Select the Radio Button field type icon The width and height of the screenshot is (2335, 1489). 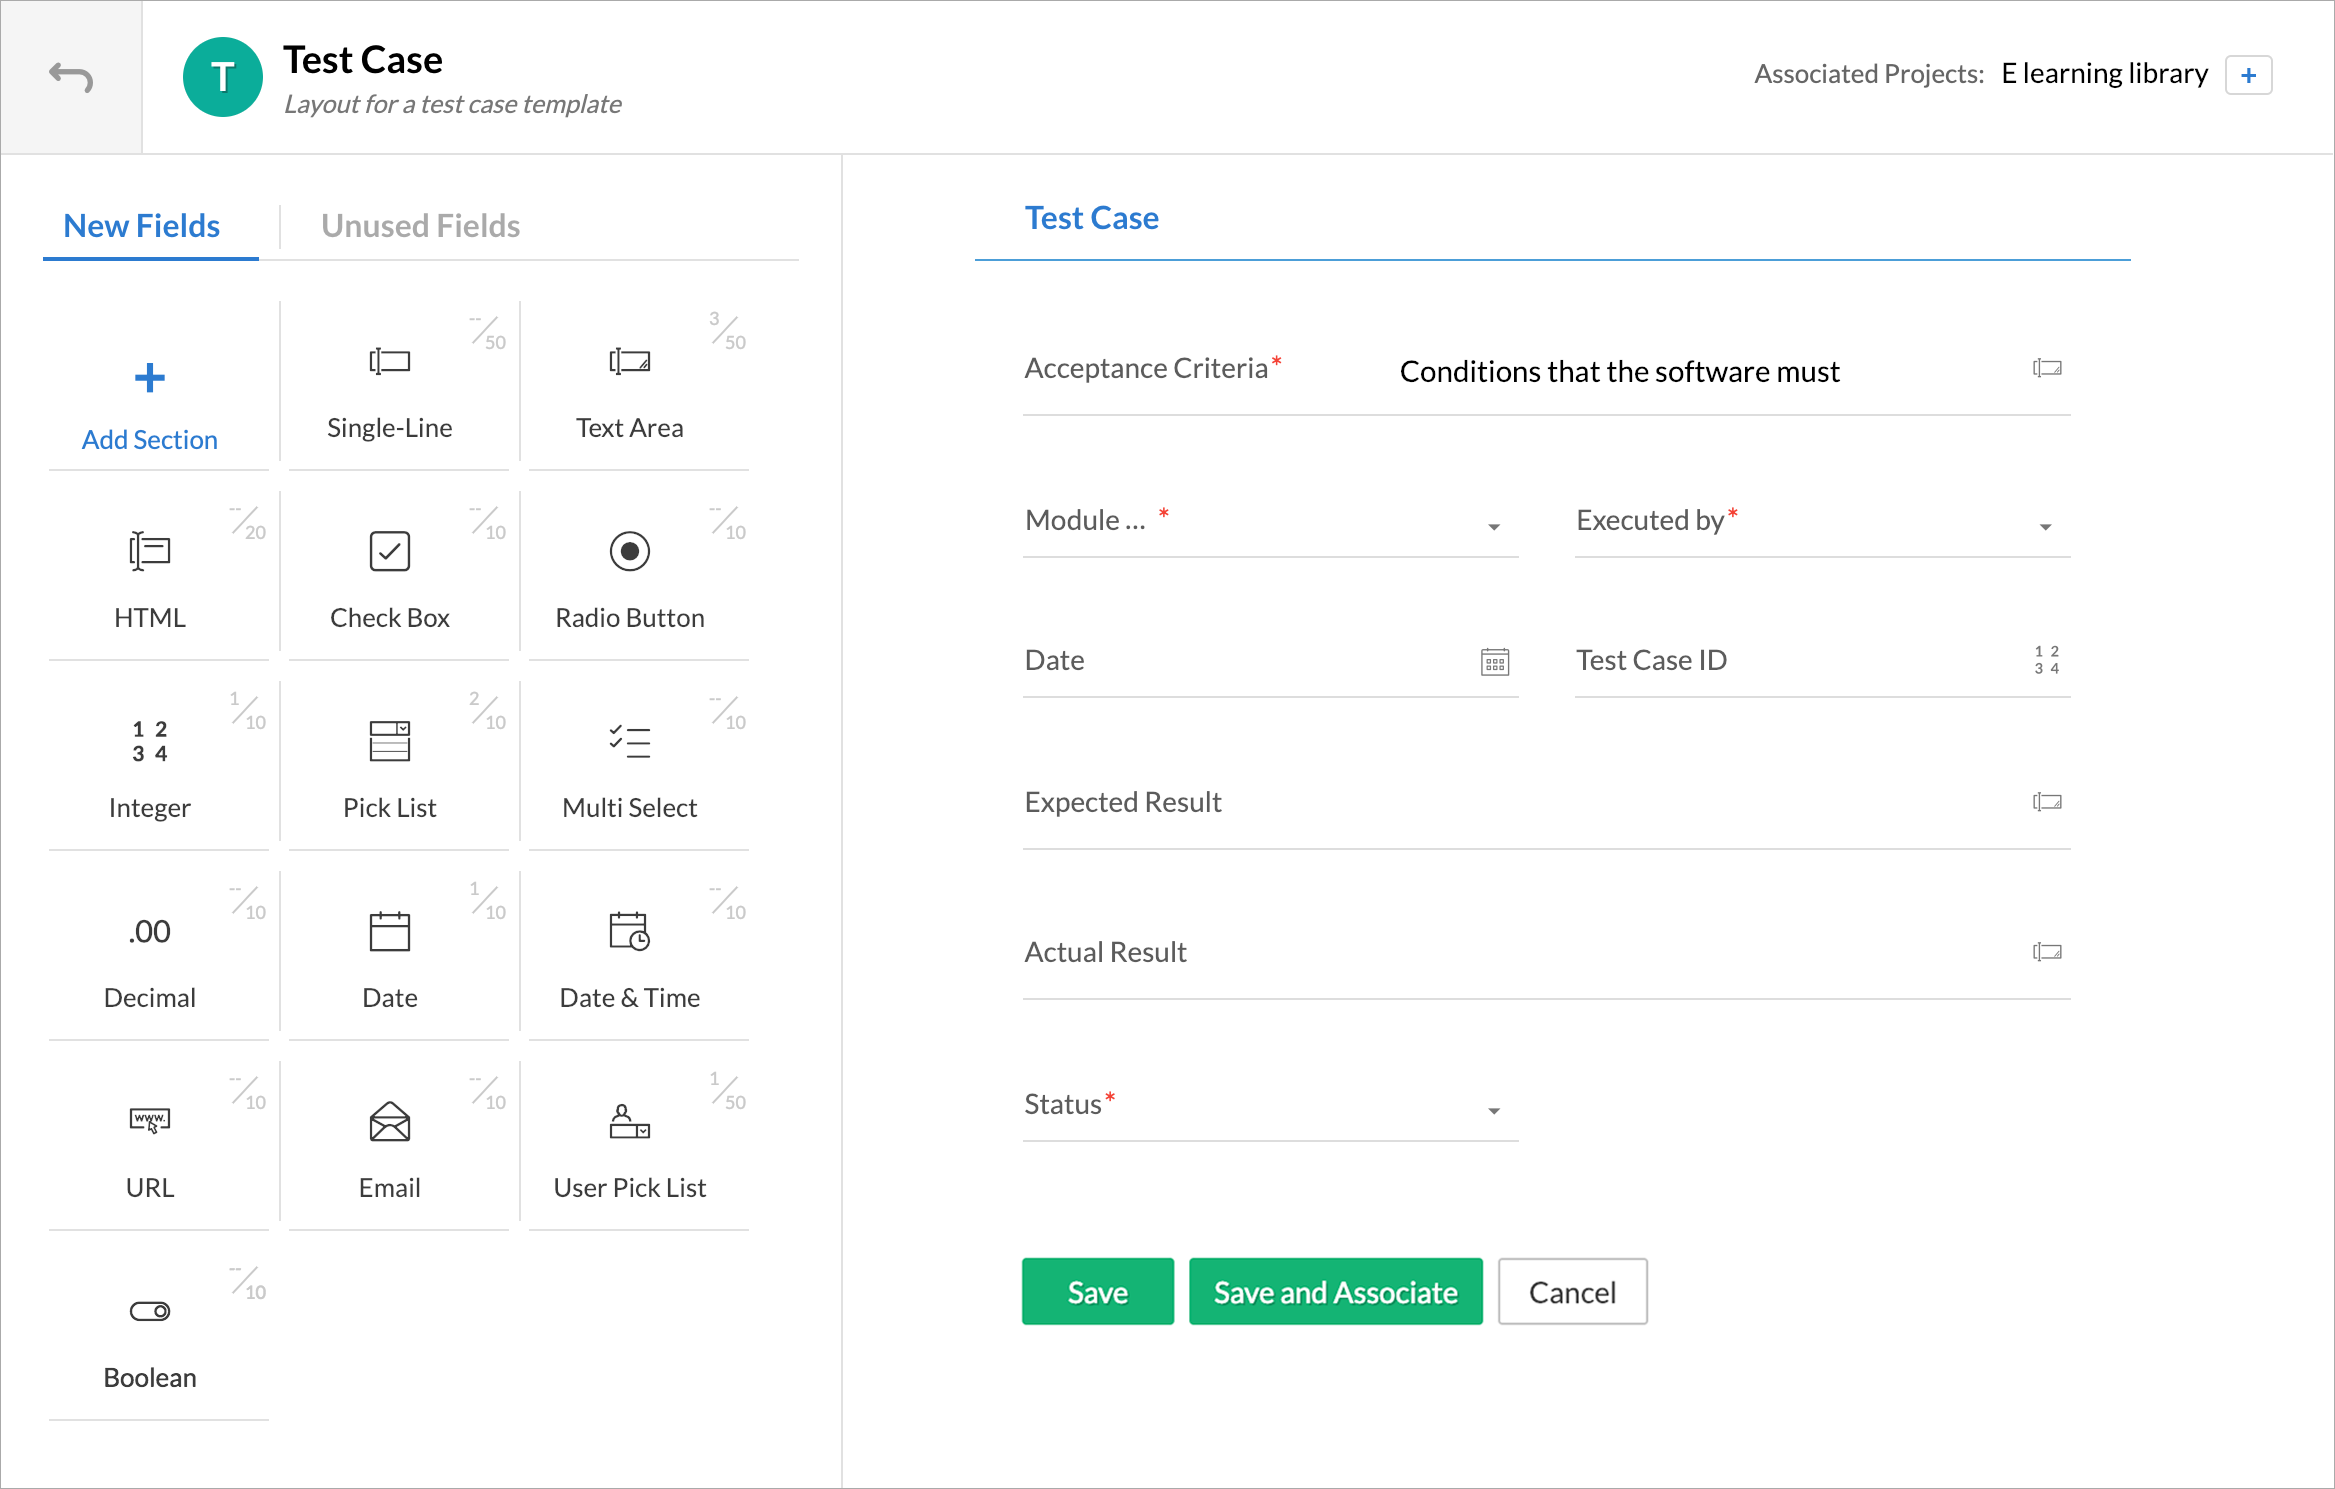coord(626,551)
